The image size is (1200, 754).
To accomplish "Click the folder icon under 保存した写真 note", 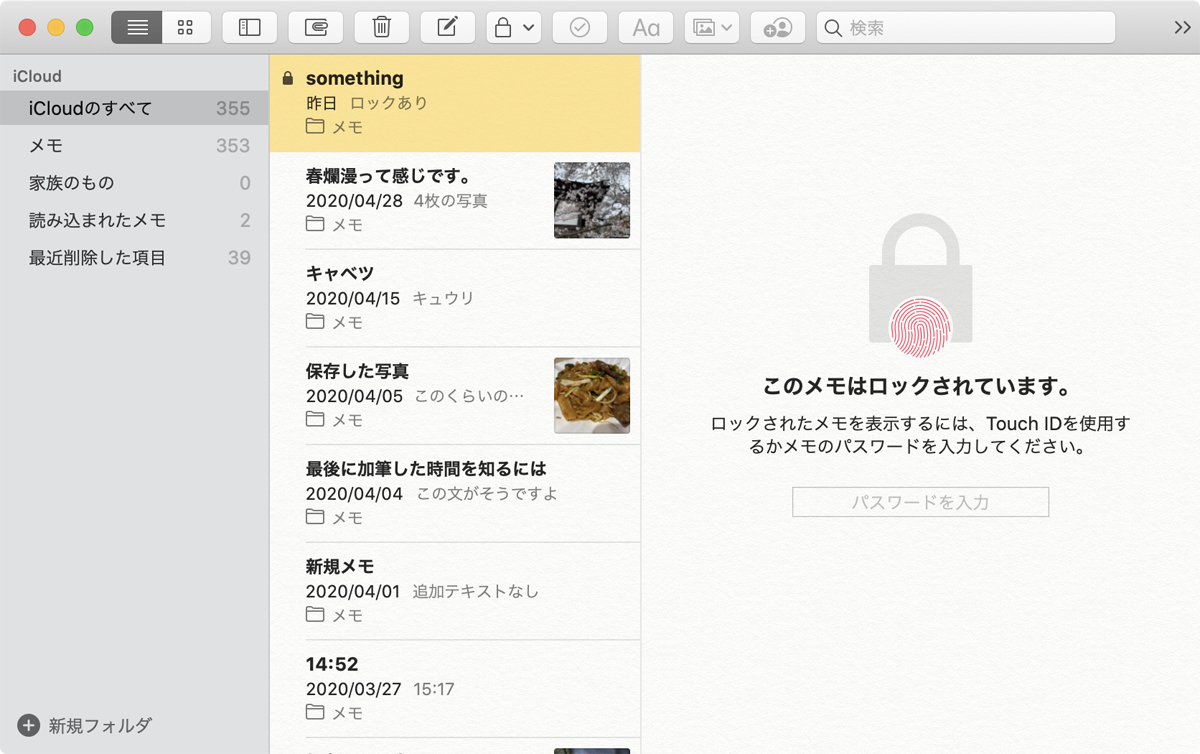I will [316, 420].
